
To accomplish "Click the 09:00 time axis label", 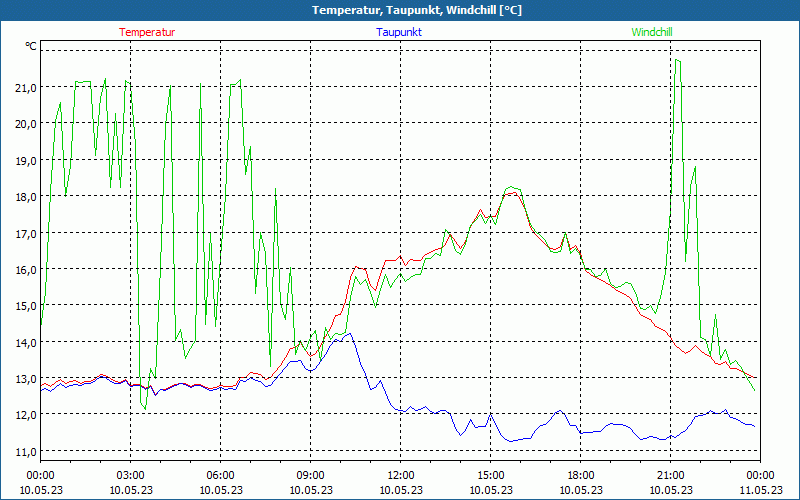I will click(310, 475).
